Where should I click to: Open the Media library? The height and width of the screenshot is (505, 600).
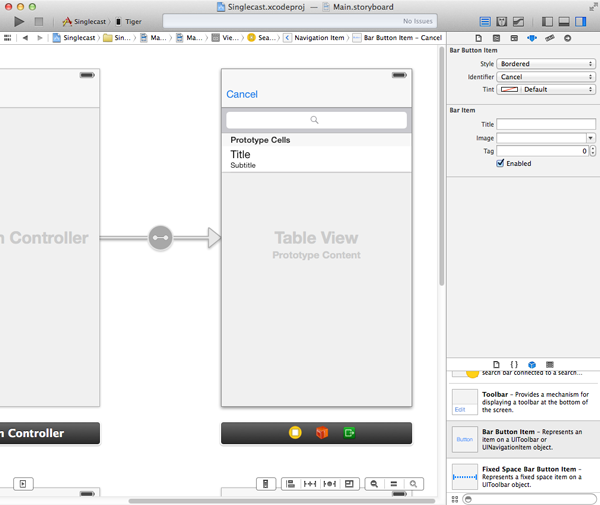(550, 365)
